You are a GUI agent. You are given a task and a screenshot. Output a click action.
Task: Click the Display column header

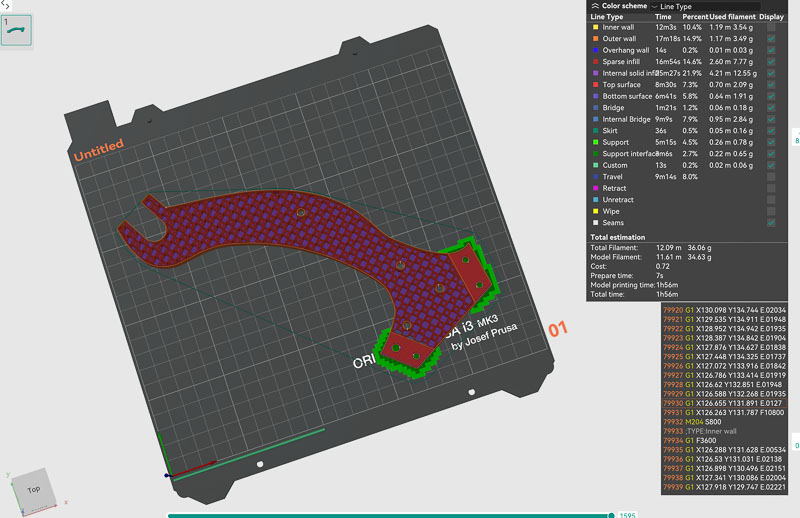tap(771, 17)
